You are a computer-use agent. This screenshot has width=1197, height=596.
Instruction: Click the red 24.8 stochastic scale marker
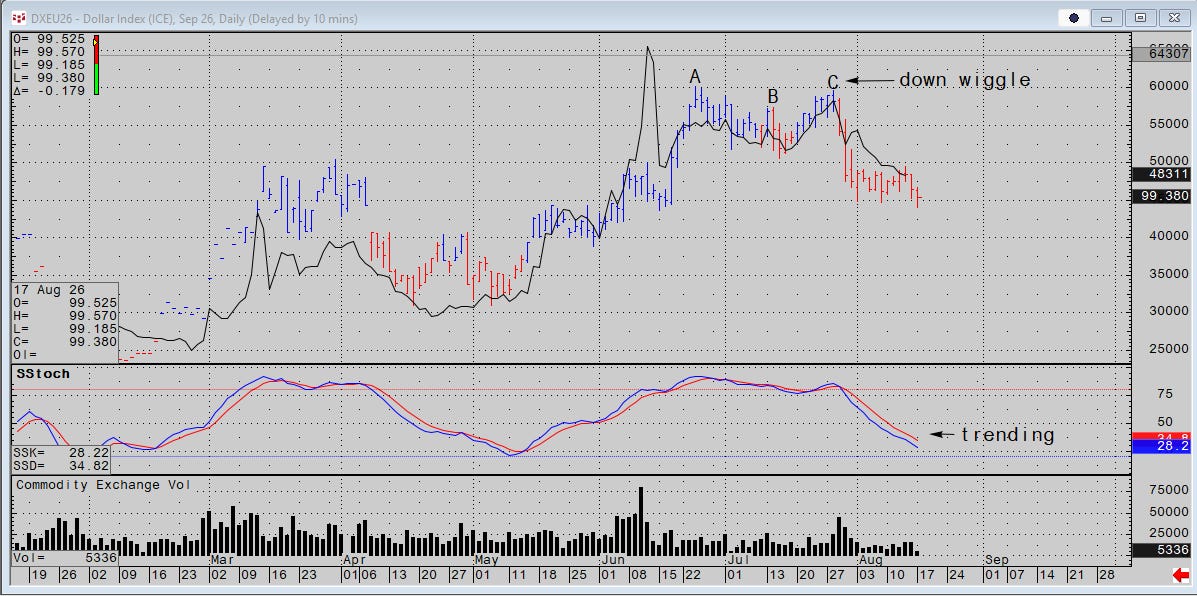coord(1161,436)
